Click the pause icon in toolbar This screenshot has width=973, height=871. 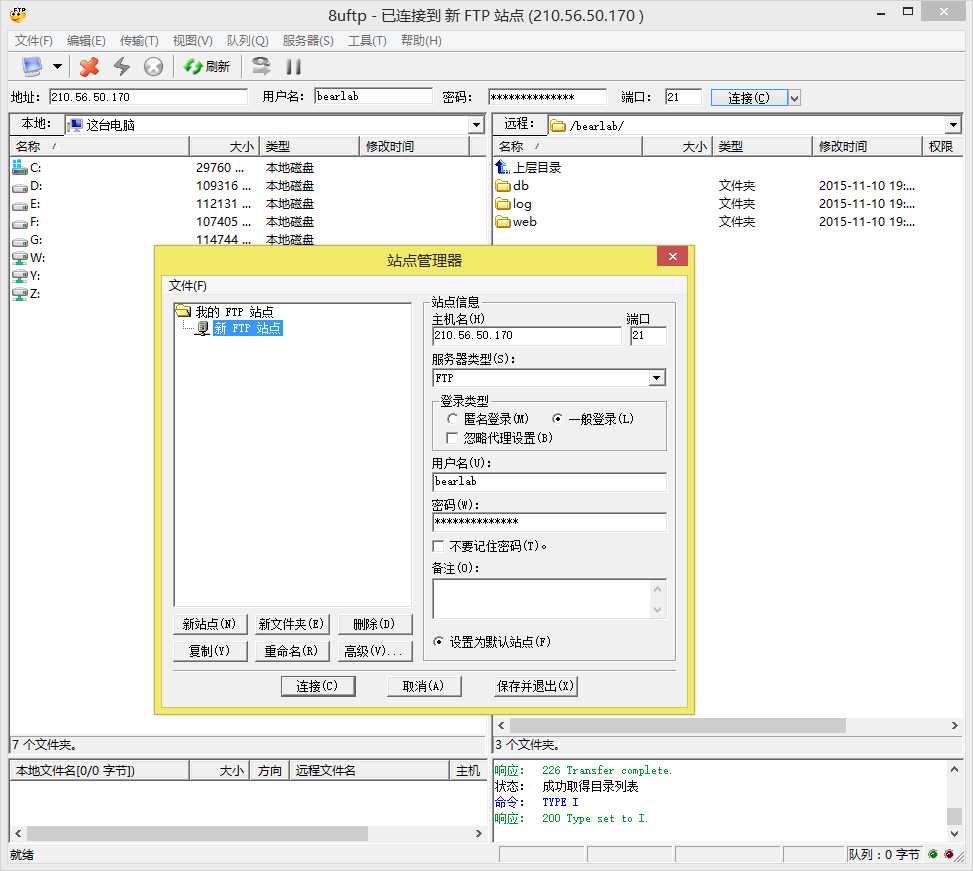click(x=294, y=66)
